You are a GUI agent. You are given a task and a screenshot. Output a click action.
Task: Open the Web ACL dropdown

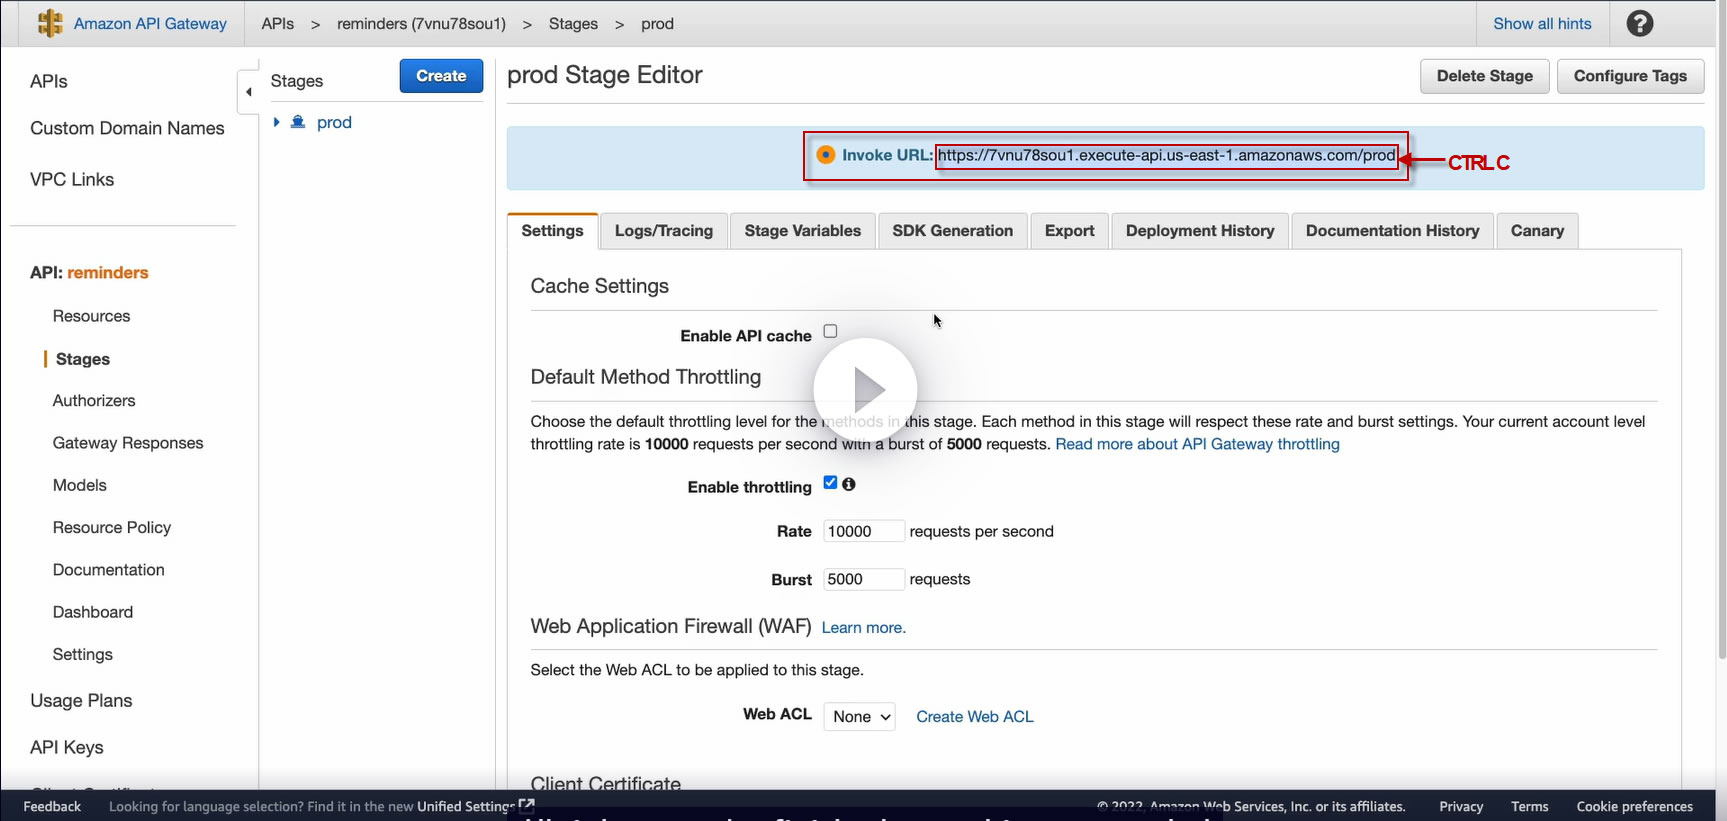(x=859, y=717)
